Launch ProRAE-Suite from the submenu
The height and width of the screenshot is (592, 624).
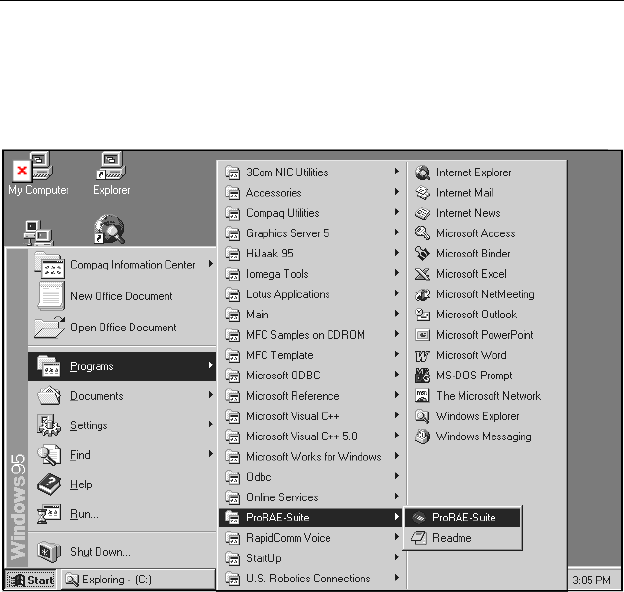pos(462,517)
